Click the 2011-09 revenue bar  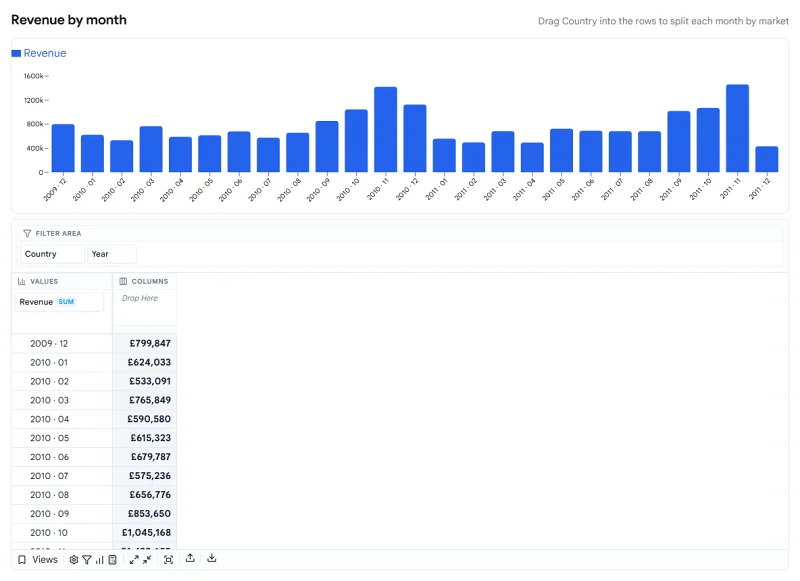coord(679,141)
